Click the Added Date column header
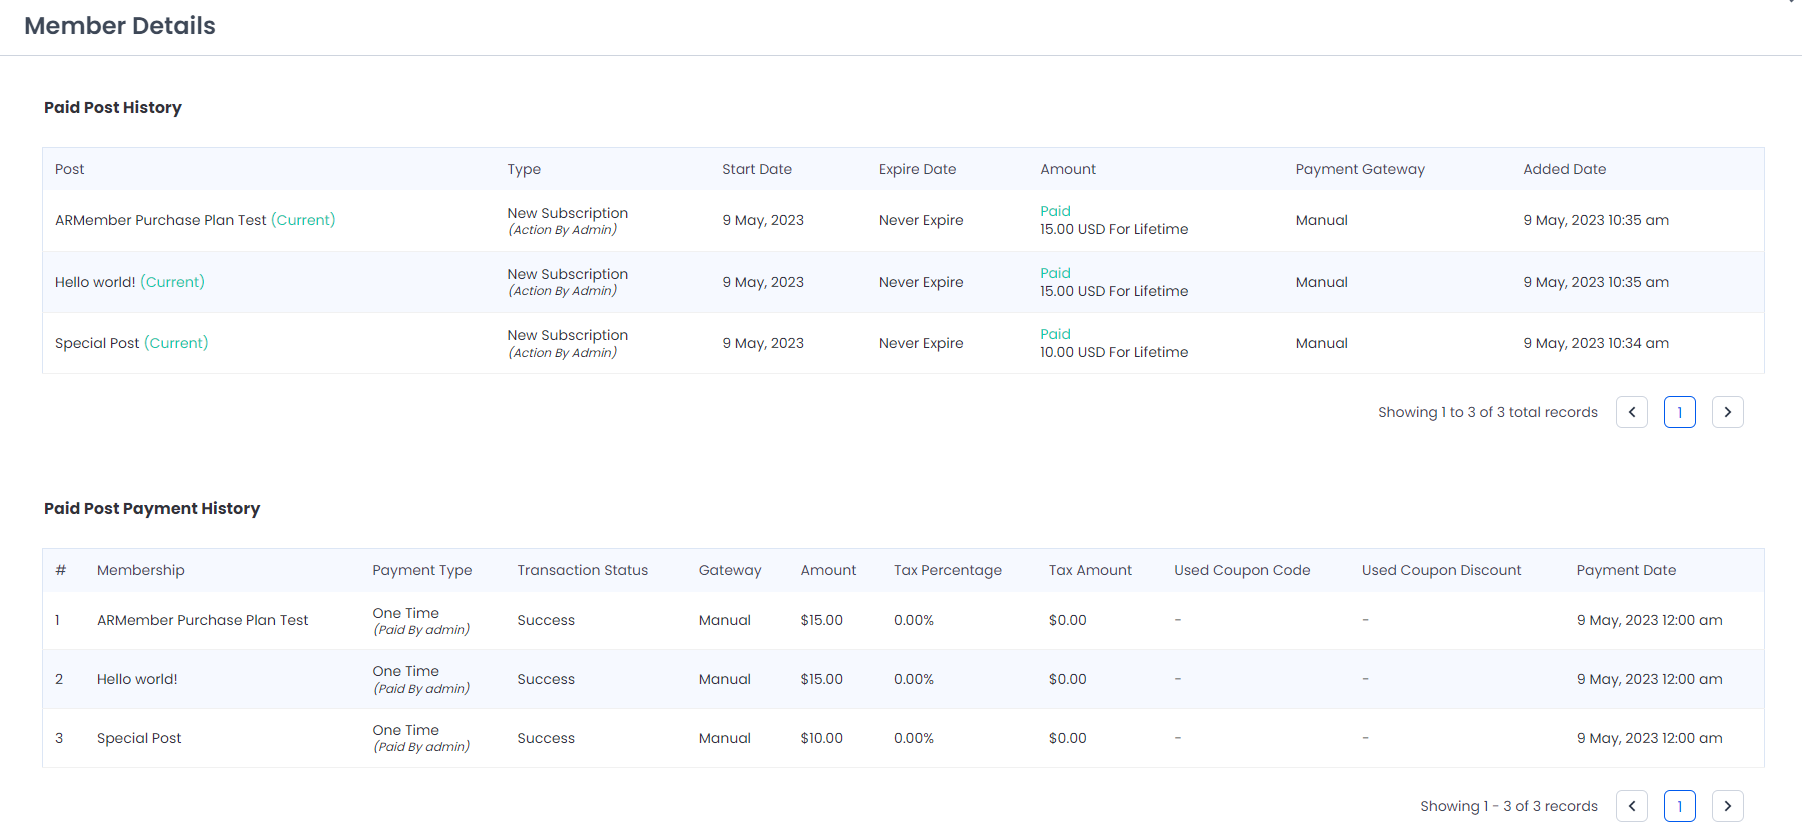This screenshot has height=833, width=1802. [1565, 169]
